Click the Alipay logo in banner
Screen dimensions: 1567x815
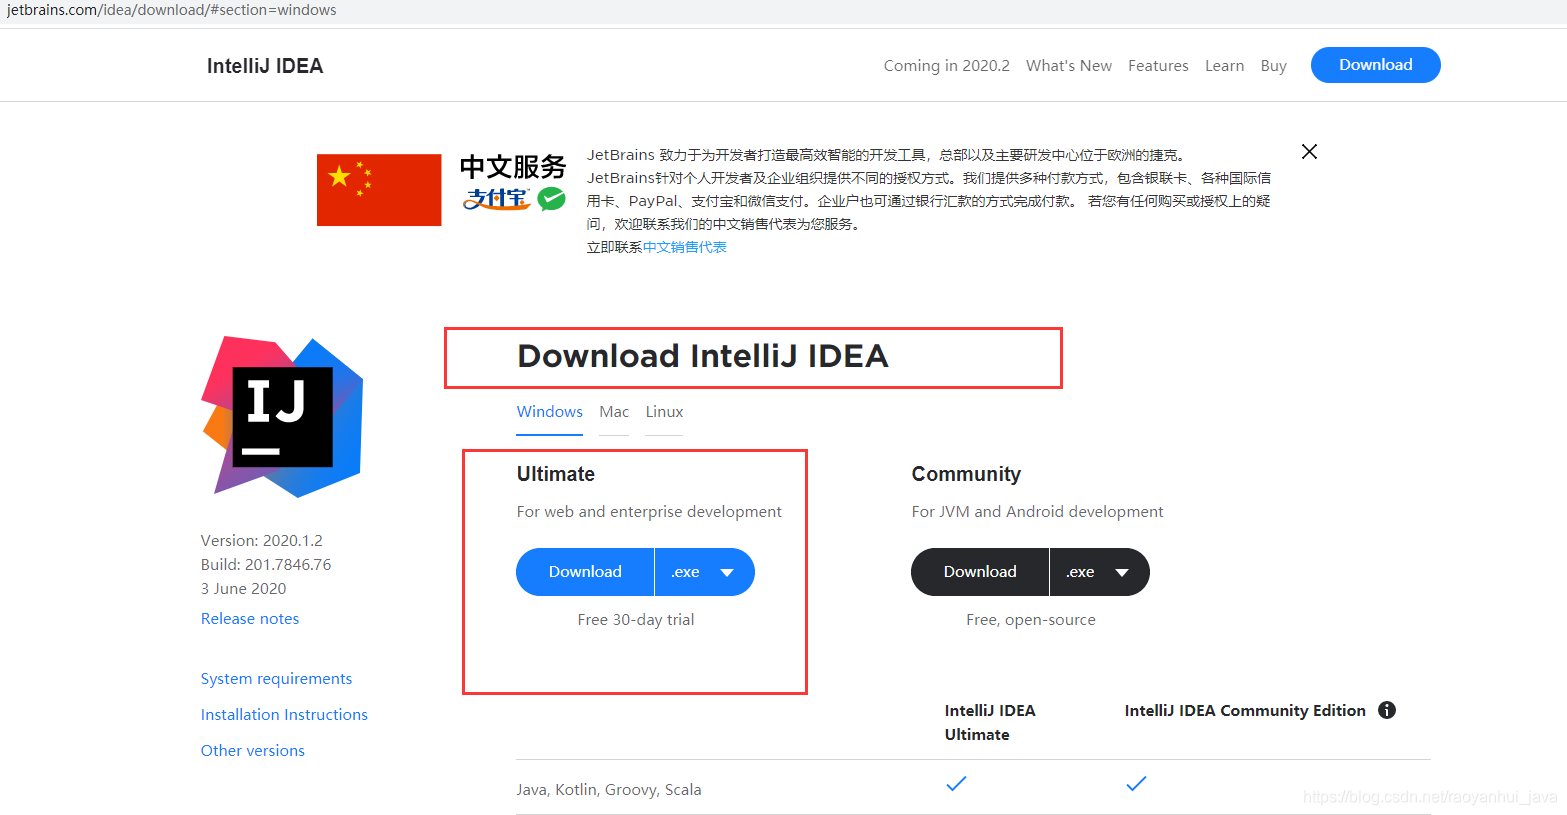coord(496,199)
